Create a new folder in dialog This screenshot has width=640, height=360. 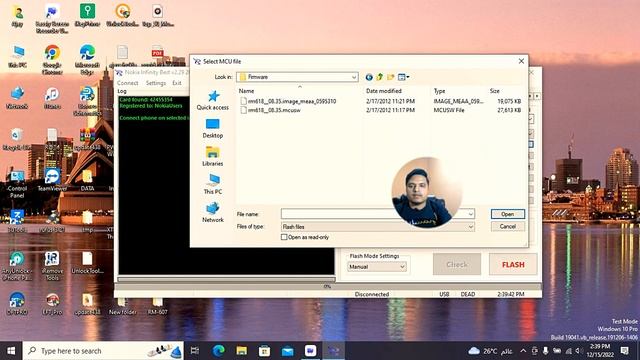391,77
